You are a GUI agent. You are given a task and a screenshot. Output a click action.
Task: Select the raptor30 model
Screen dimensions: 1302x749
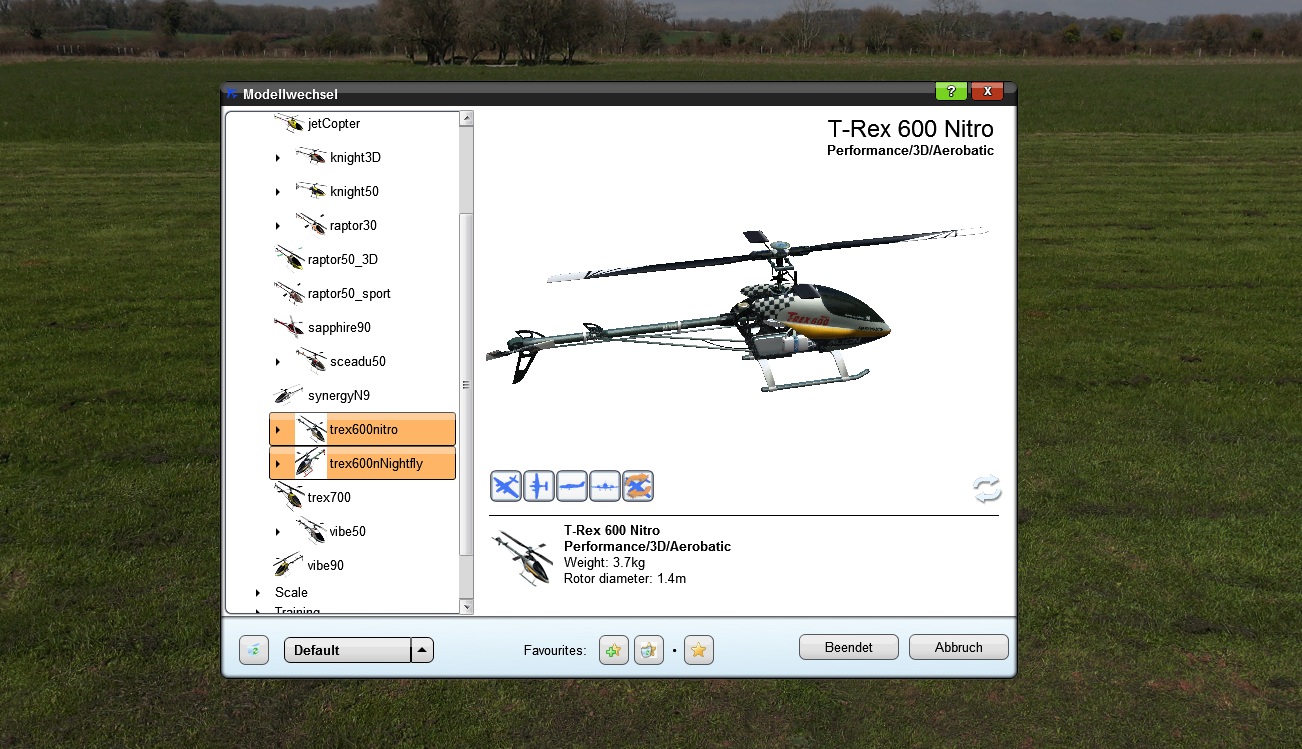[353, 225]
